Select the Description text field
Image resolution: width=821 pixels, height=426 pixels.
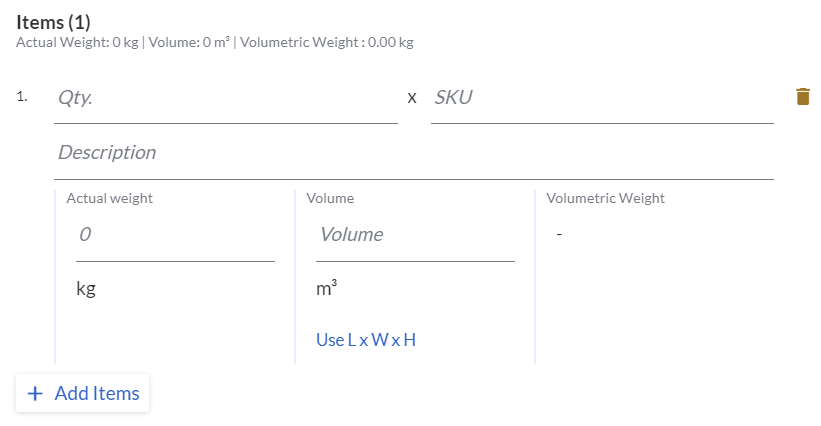413,153
